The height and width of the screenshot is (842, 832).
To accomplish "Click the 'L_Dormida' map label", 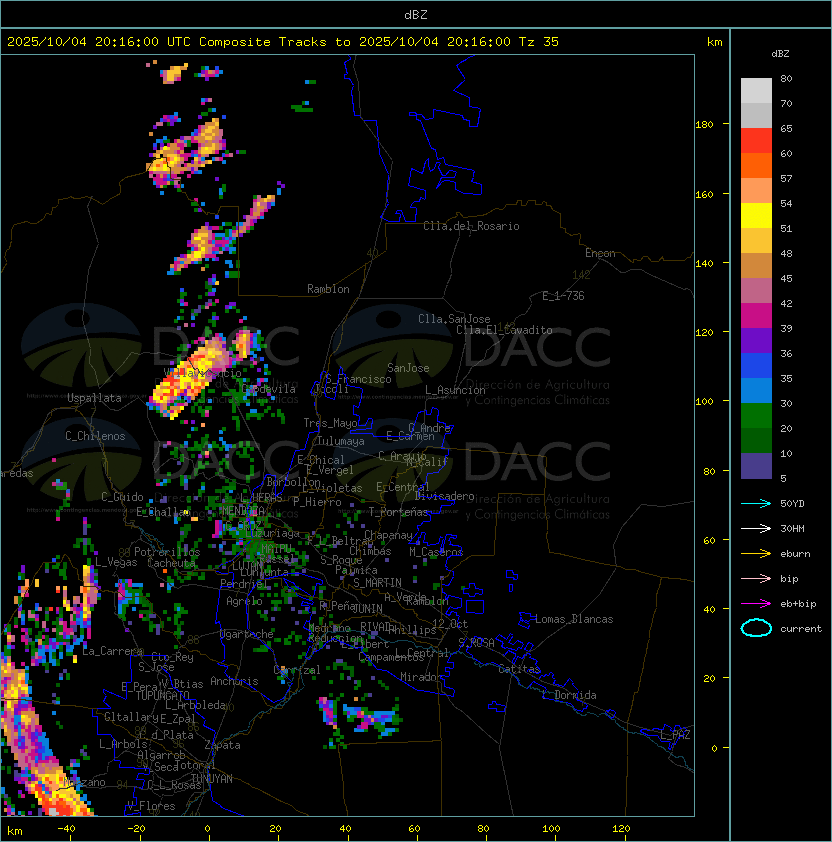I will (569, 695).
